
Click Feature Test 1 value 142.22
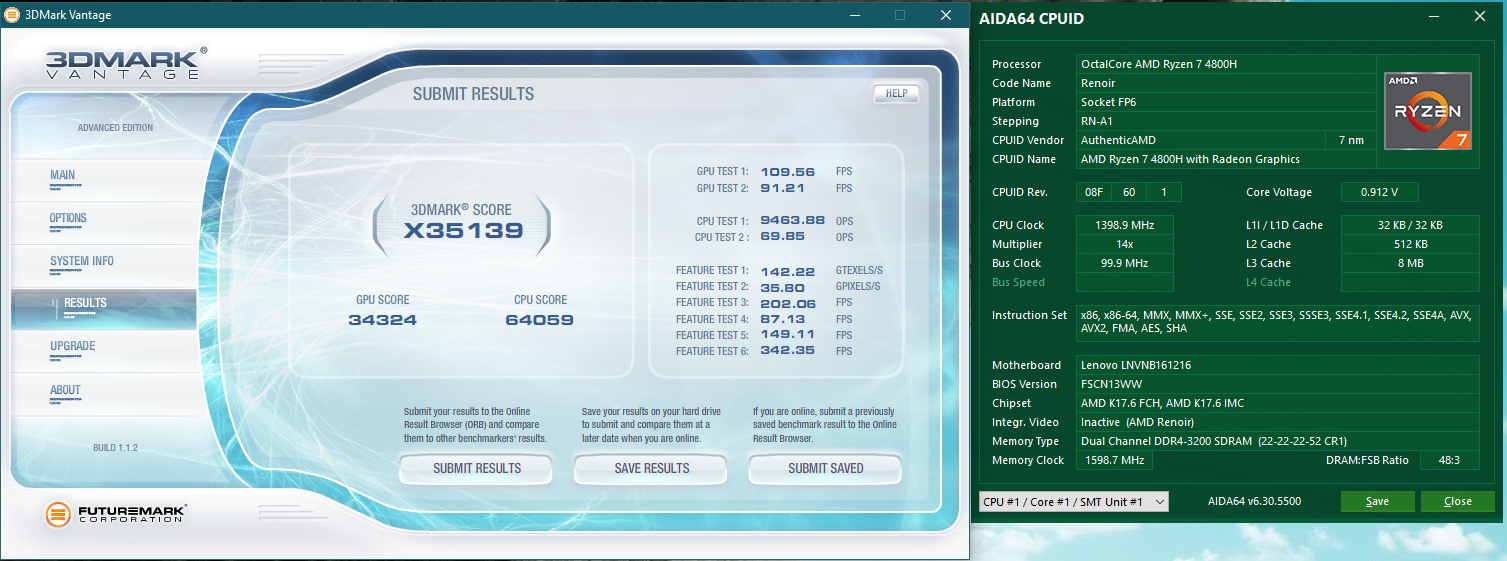coord(788,270)
